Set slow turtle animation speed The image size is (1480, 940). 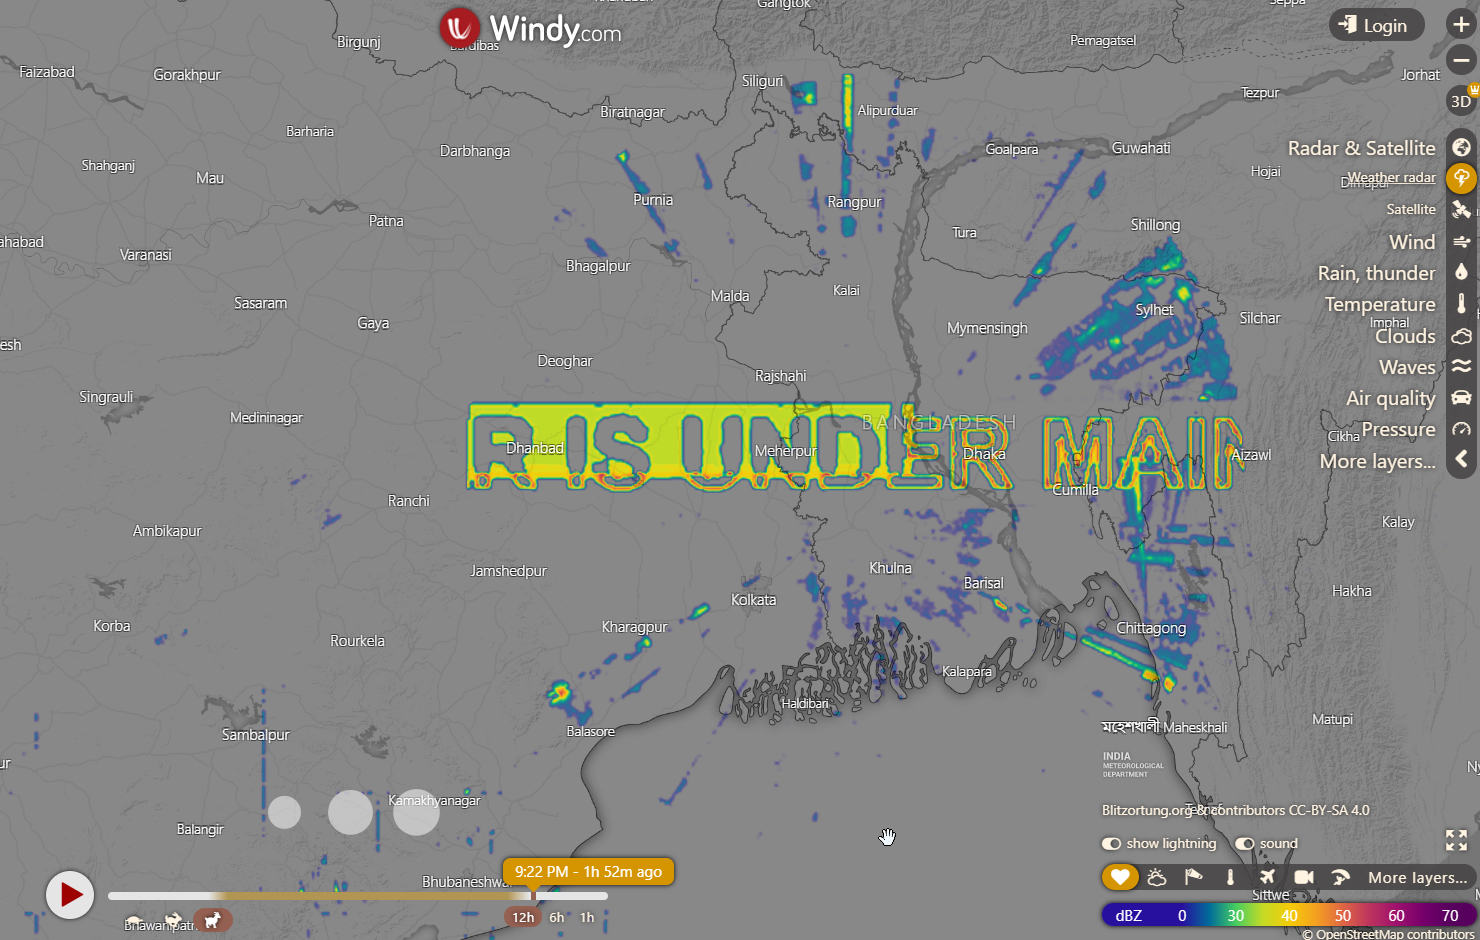point(135,919)
